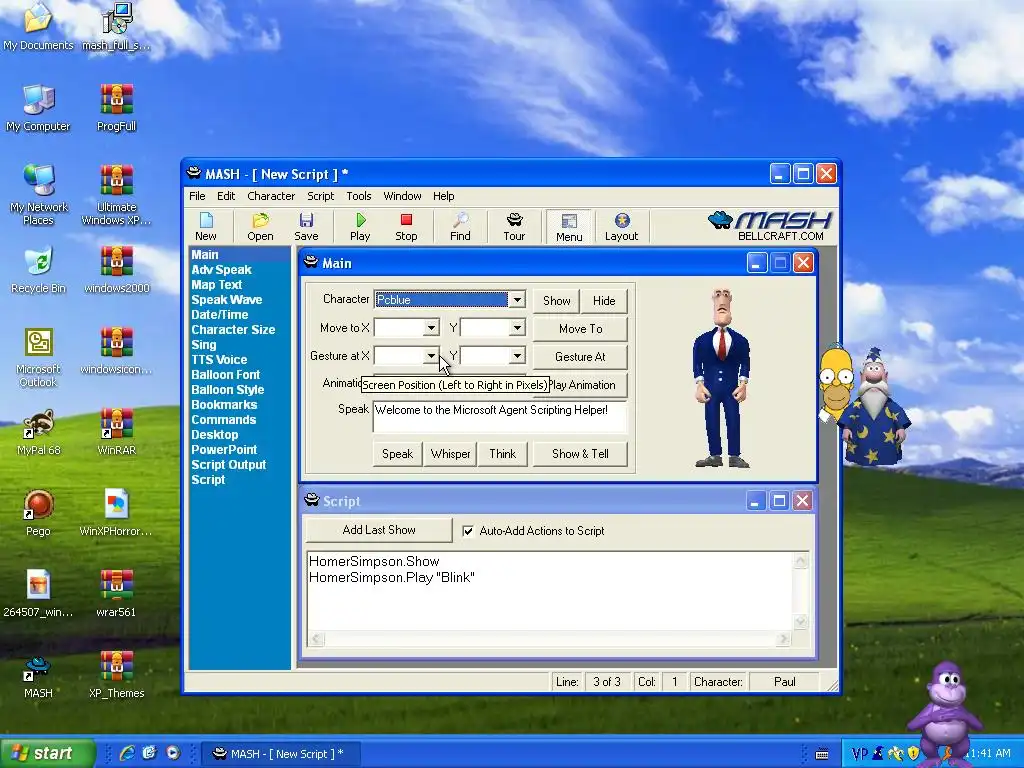Viewport: 1024px width, 768px height.
Task: Select the windows2000 archive icon
Action: tap(116, 270)
